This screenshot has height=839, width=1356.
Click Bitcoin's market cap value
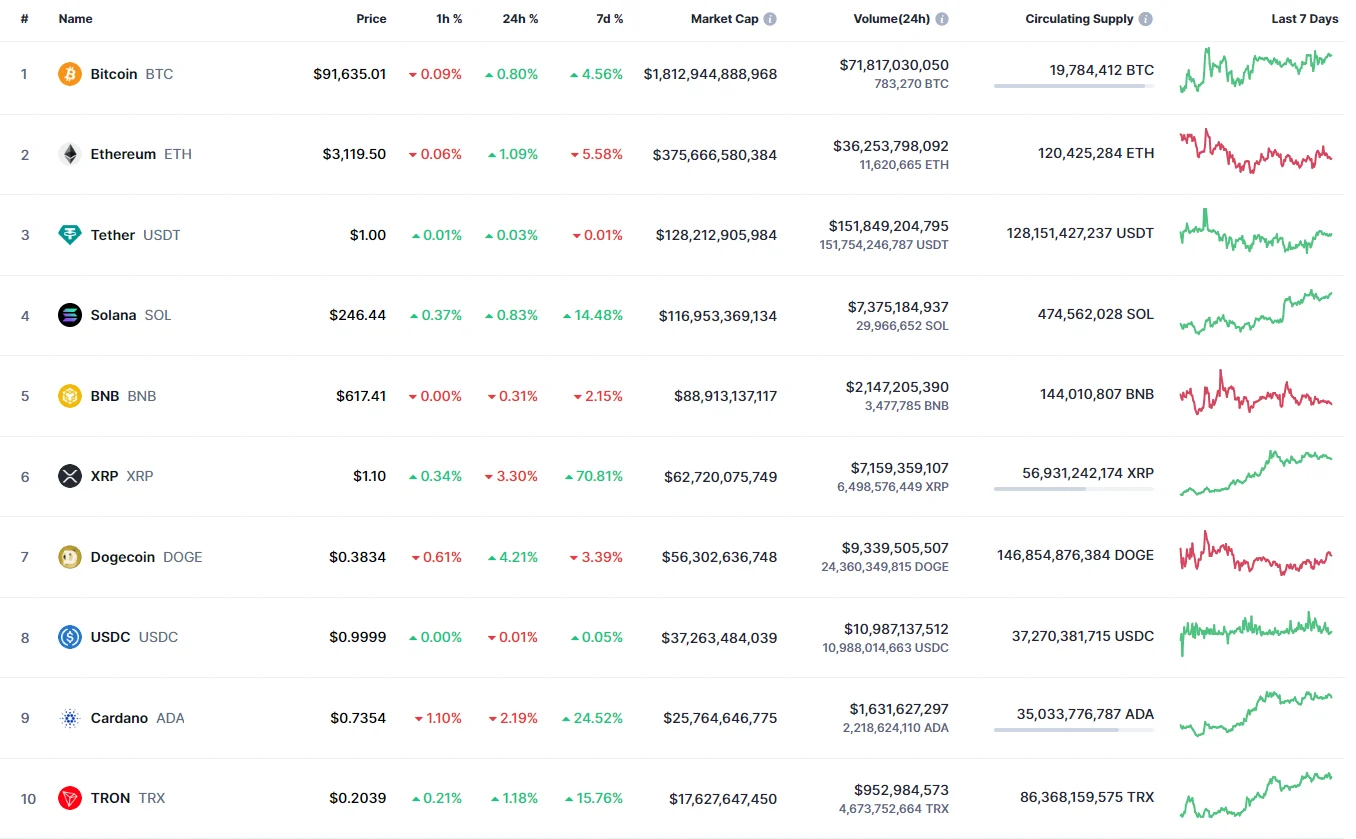click(x=710, y=74)
